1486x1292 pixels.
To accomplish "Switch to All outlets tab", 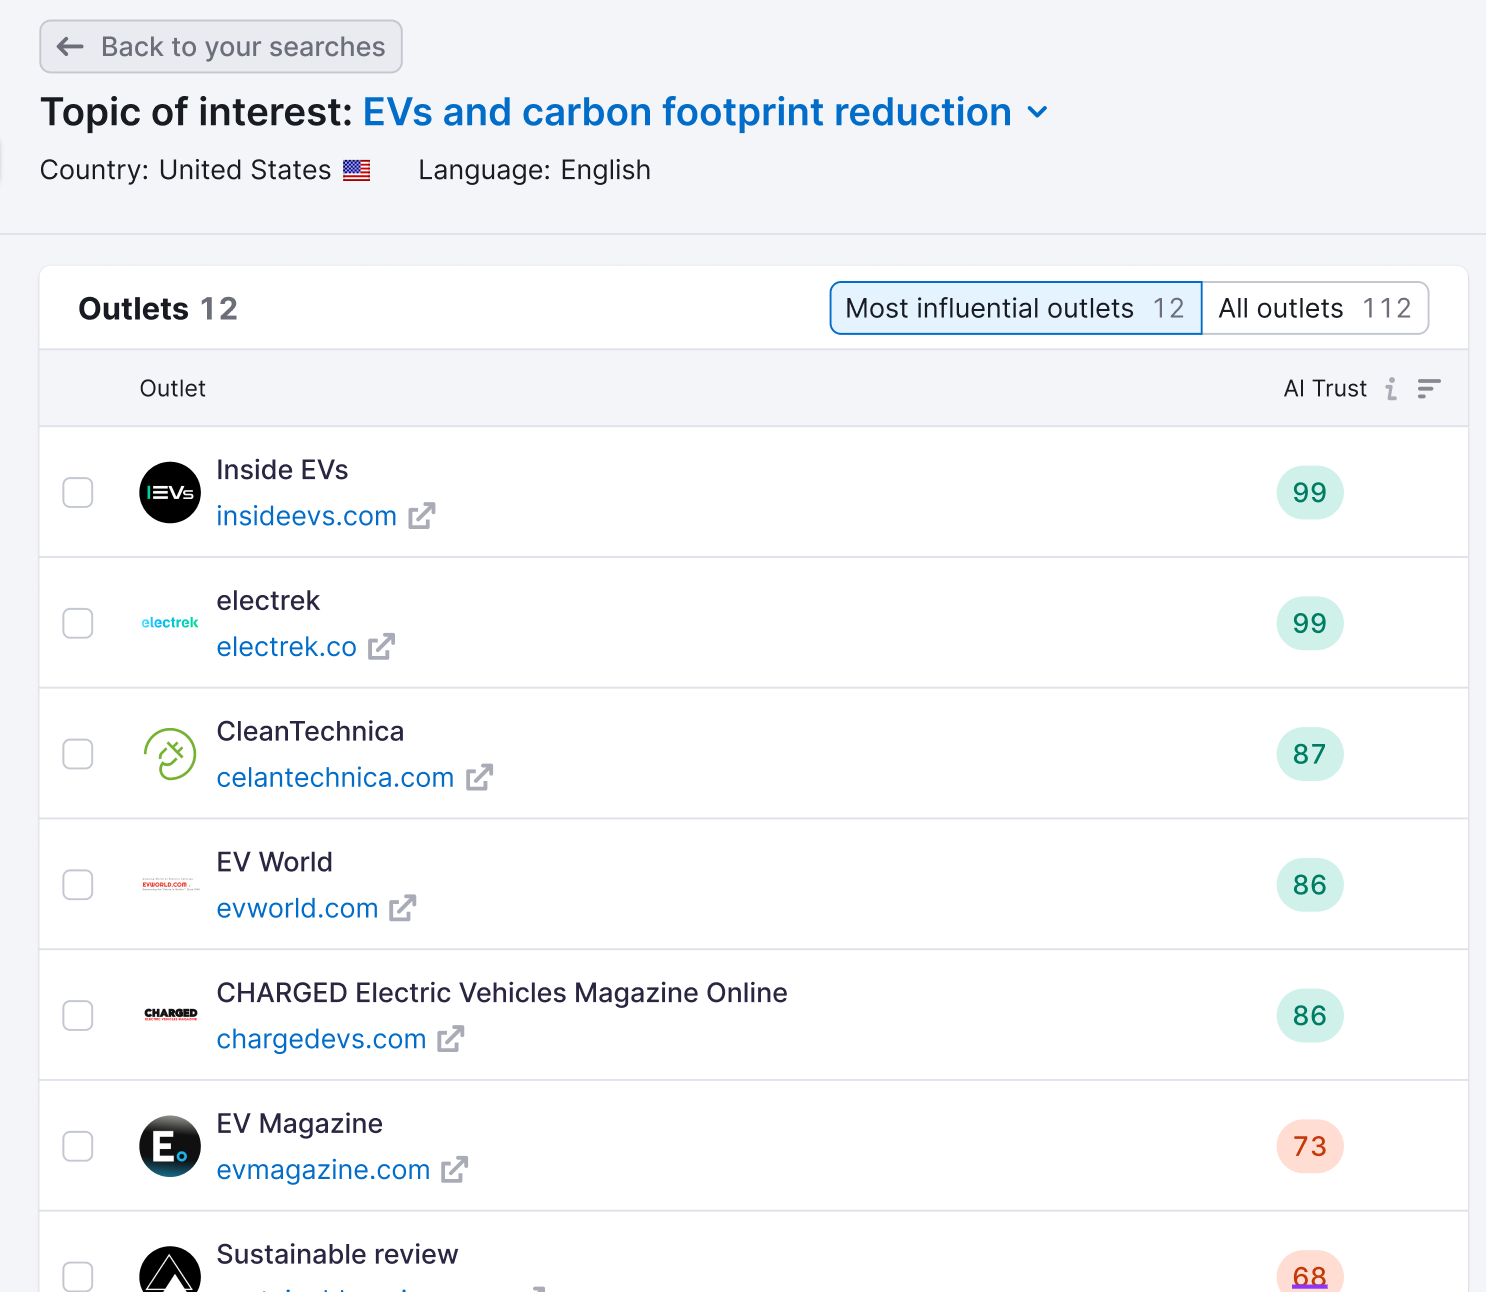I will (1314, 308).
